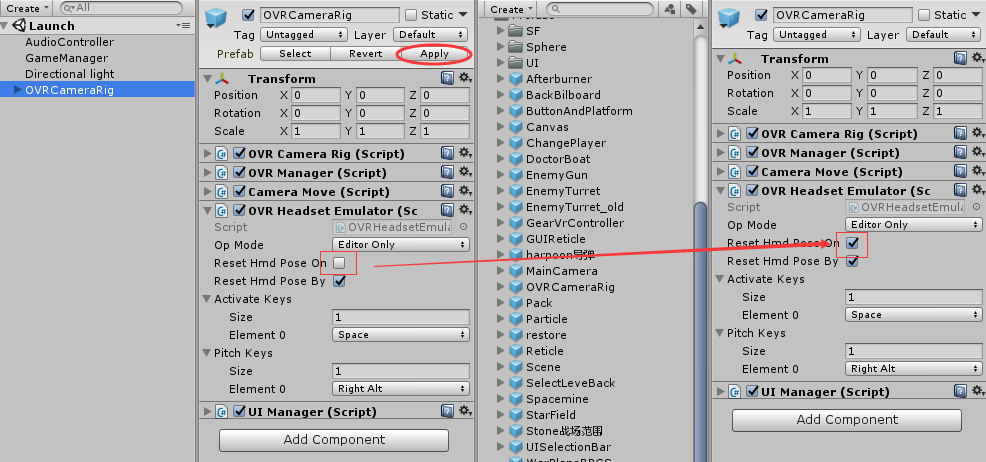This screenshot has height=462, width=986.
Task: Click the prefab Select button
Action: click(295, 54)
